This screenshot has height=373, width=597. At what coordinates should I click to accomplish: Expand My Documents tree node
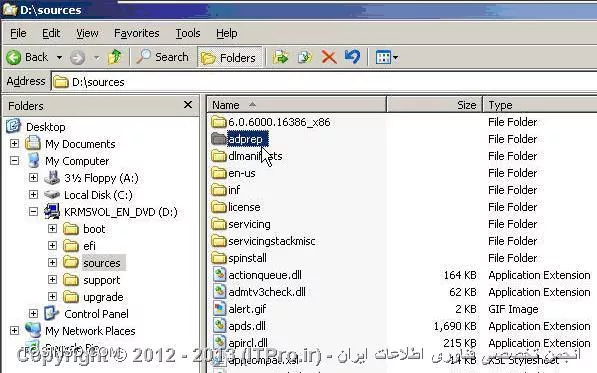pyautogui.click(x=14, y=143)
